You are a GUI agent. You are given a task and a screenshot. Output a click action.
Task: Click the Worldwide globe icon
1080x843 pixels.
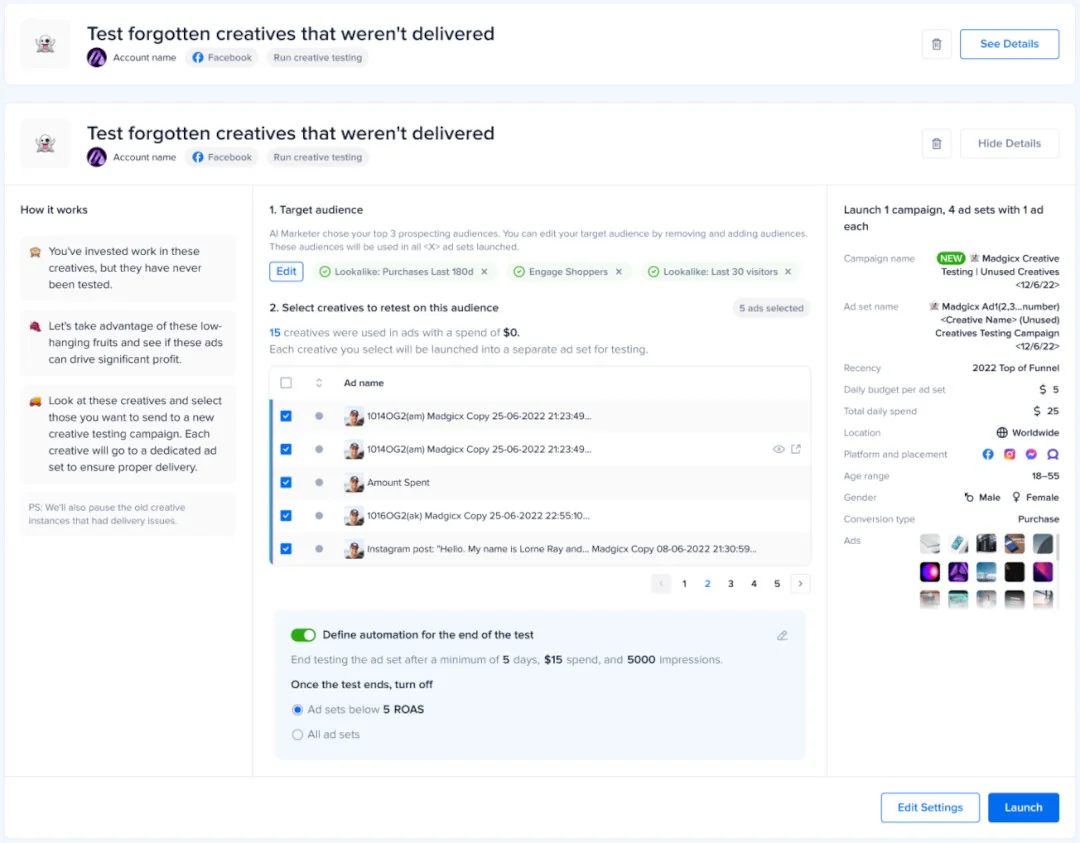pos(1002,433)
